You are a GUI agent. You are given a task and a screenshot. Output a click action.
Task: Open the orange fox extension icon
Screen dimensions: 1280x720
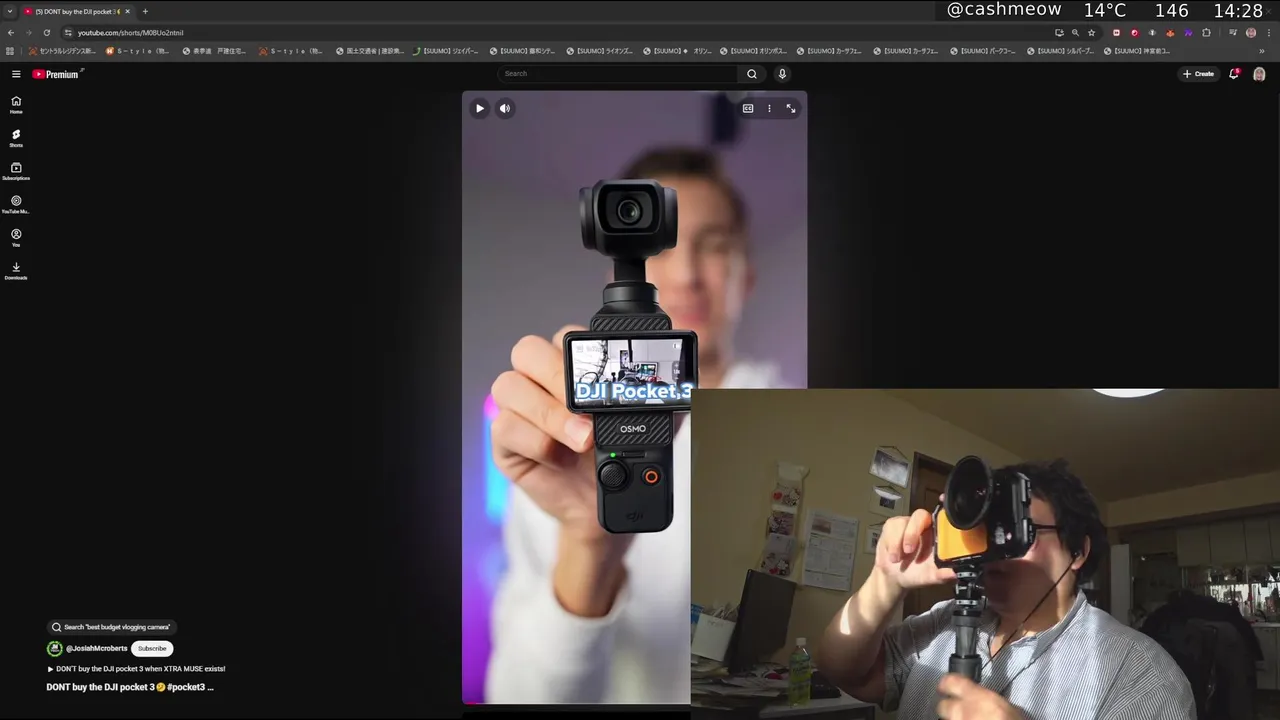pos(1170,33)
